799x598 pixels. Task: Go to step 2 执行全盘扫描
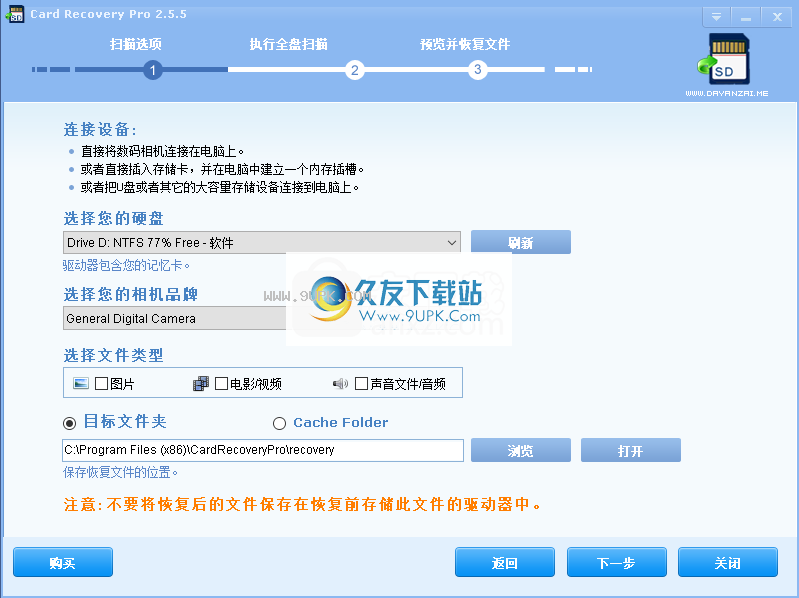(x=288, y=44)
